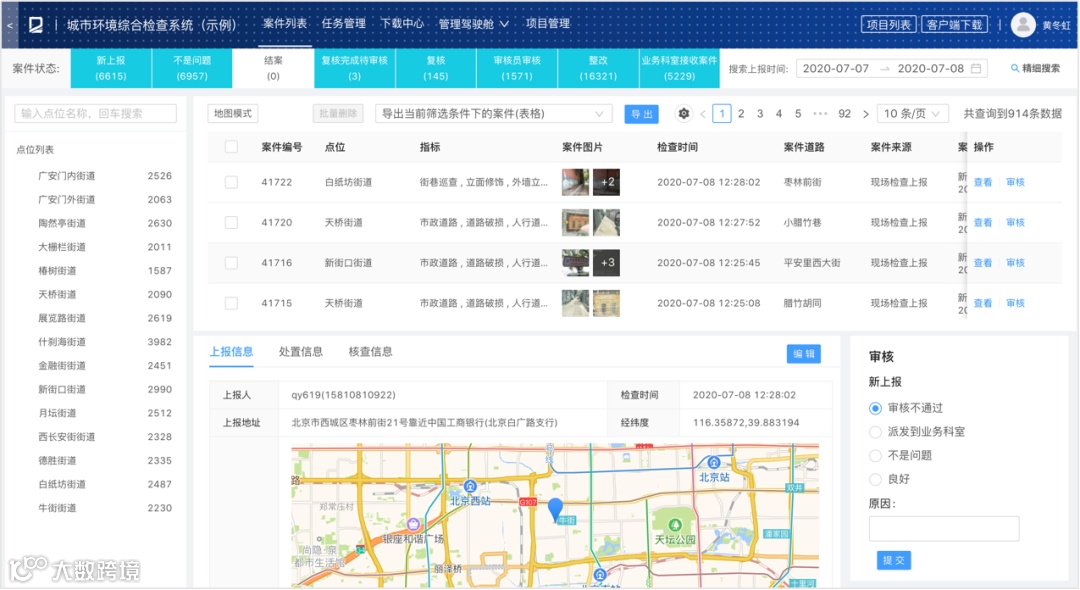Click 审核 link for case 41720
The image size is (1080, 590).
pyautogui.click(x=1015, y=223)
